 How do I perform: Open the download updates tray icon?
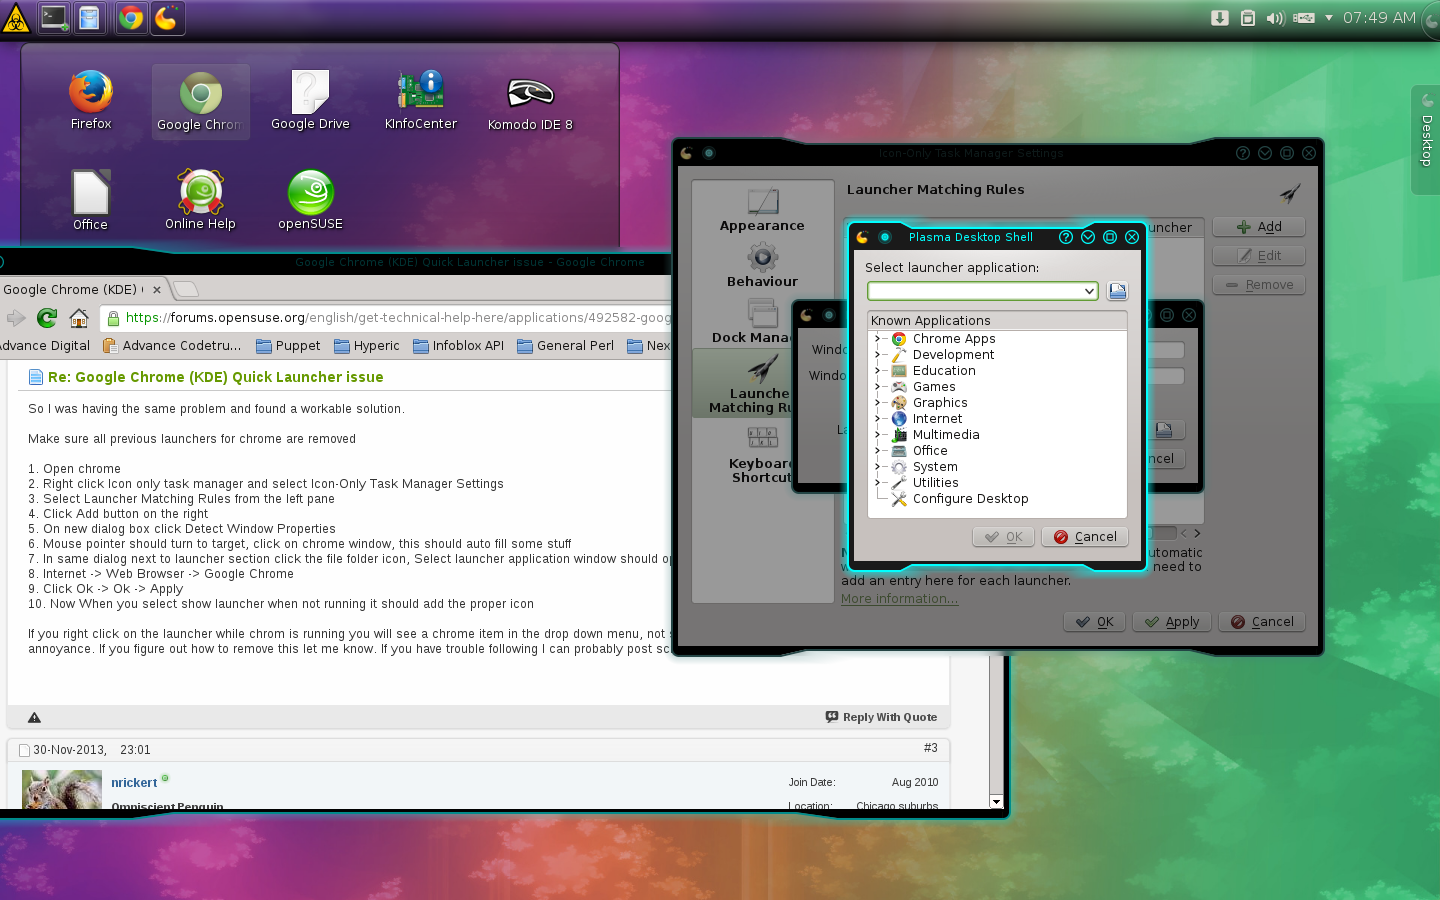1219,18
